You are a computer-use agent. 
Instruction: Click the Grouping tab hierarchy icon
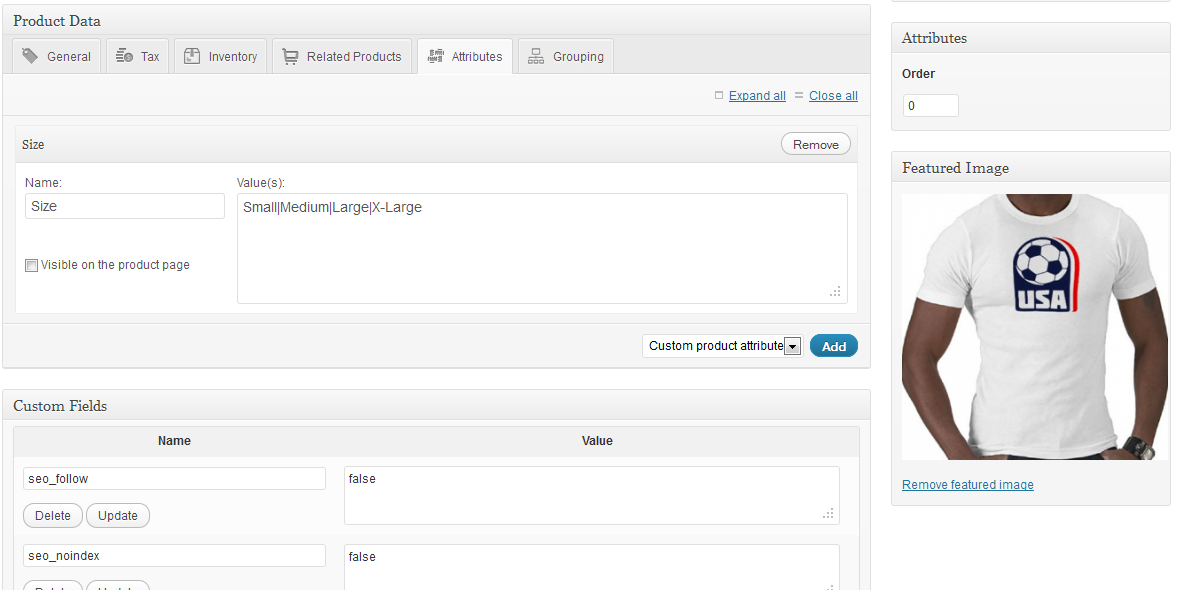536,56
